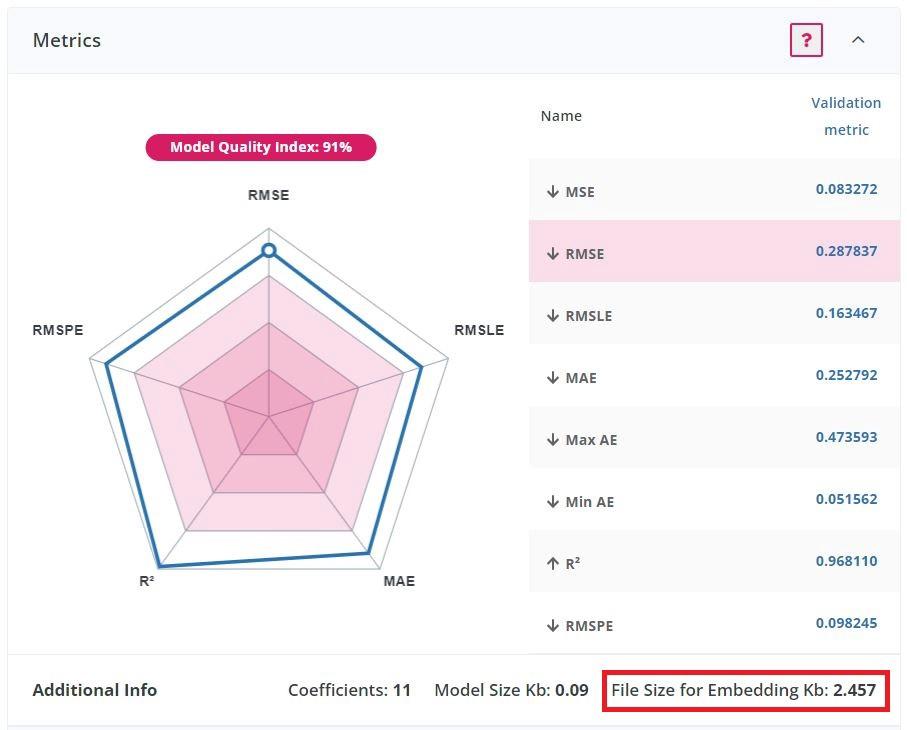Click the Validation metric column header
907x730 pixels.
tap(845, 116)
